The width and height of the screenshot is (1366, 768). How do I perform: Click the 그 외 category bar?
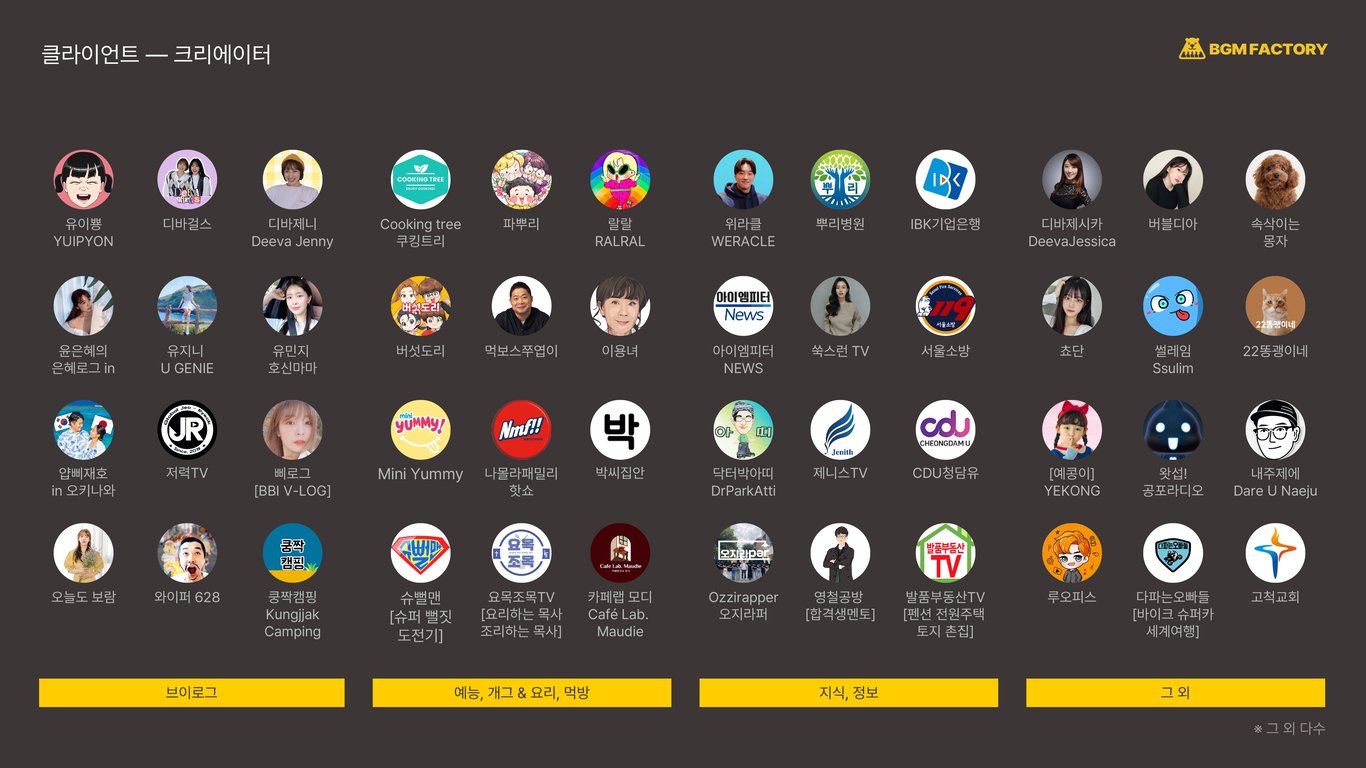coord(1176,693)
